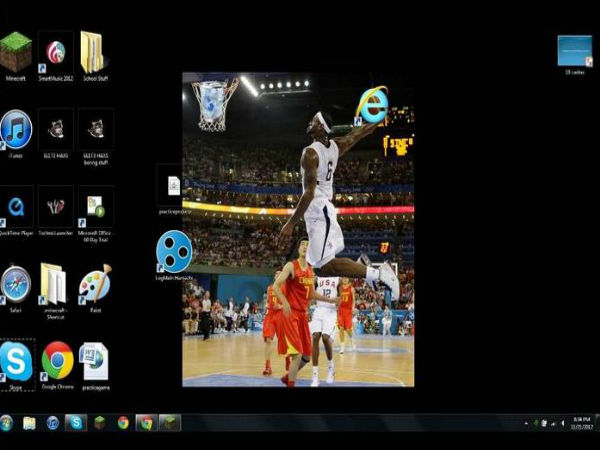Screen dimensions: 600x450
Task: Click the TechnicLauncher desktop icon
Action: [x=56, y=206]
